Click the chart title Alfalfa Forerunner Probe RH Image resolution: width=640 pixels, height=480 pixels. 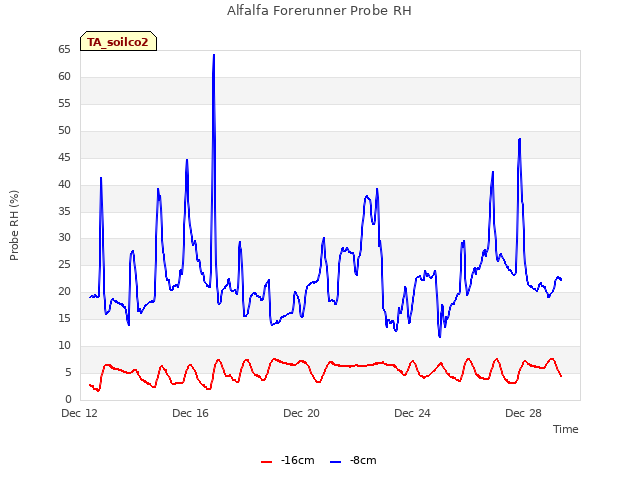coord(319,11)
